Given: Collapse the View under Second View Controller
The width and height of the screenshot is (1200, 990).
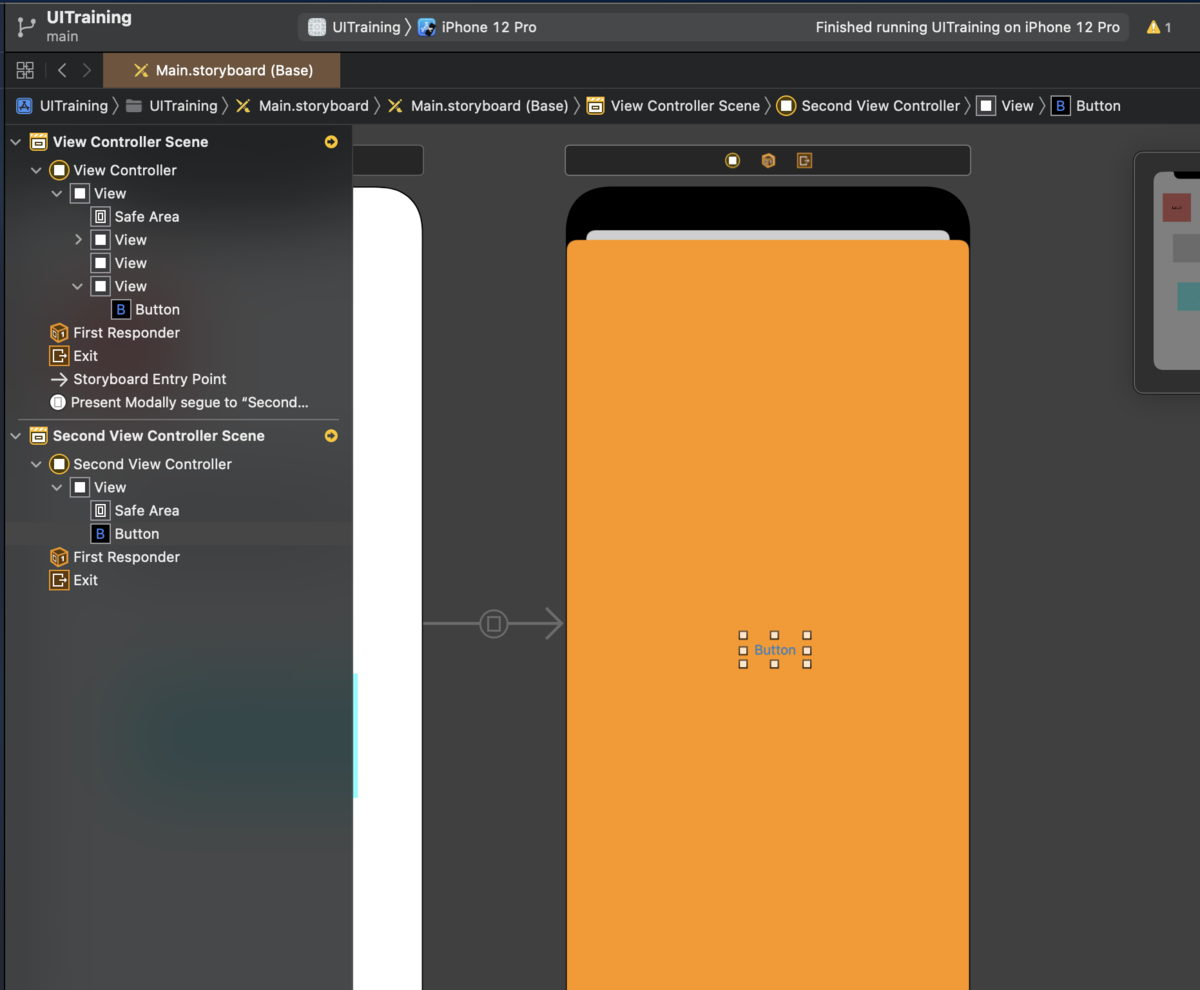Looking at the screenshot, I should pyautogui.click(x=57, y=487).
